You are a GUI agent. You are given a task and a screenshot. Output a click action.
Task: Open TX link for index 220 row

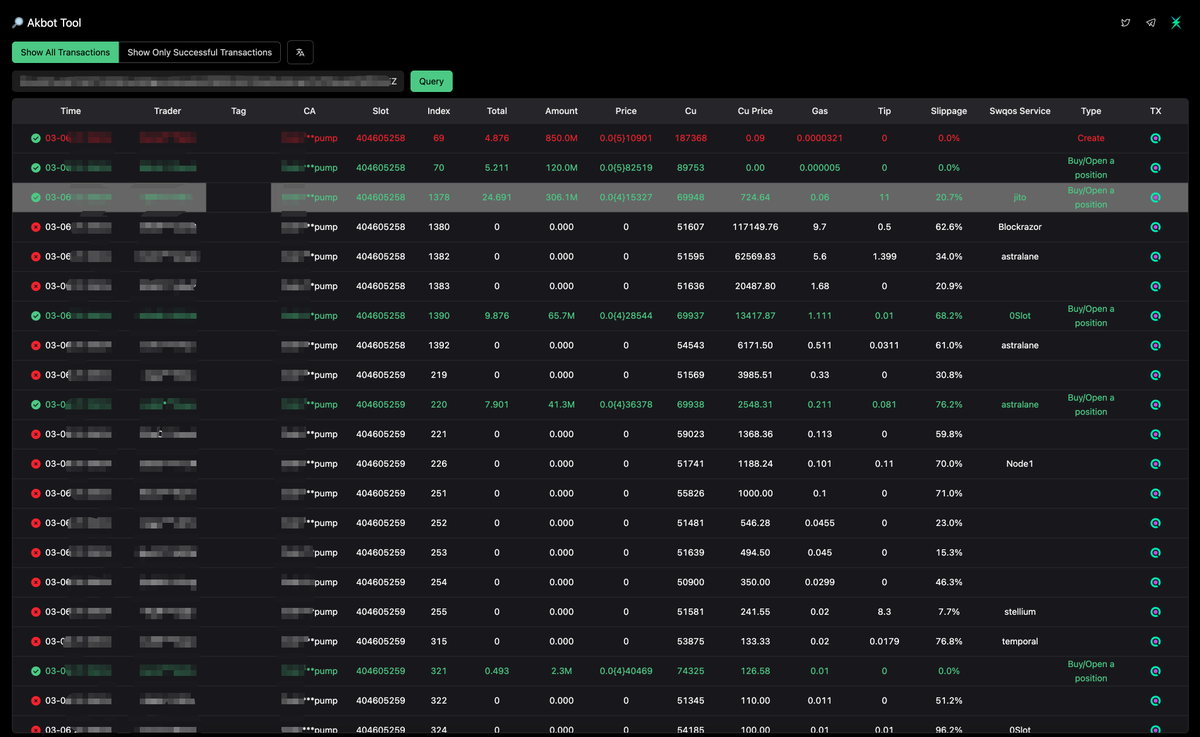1155,405
